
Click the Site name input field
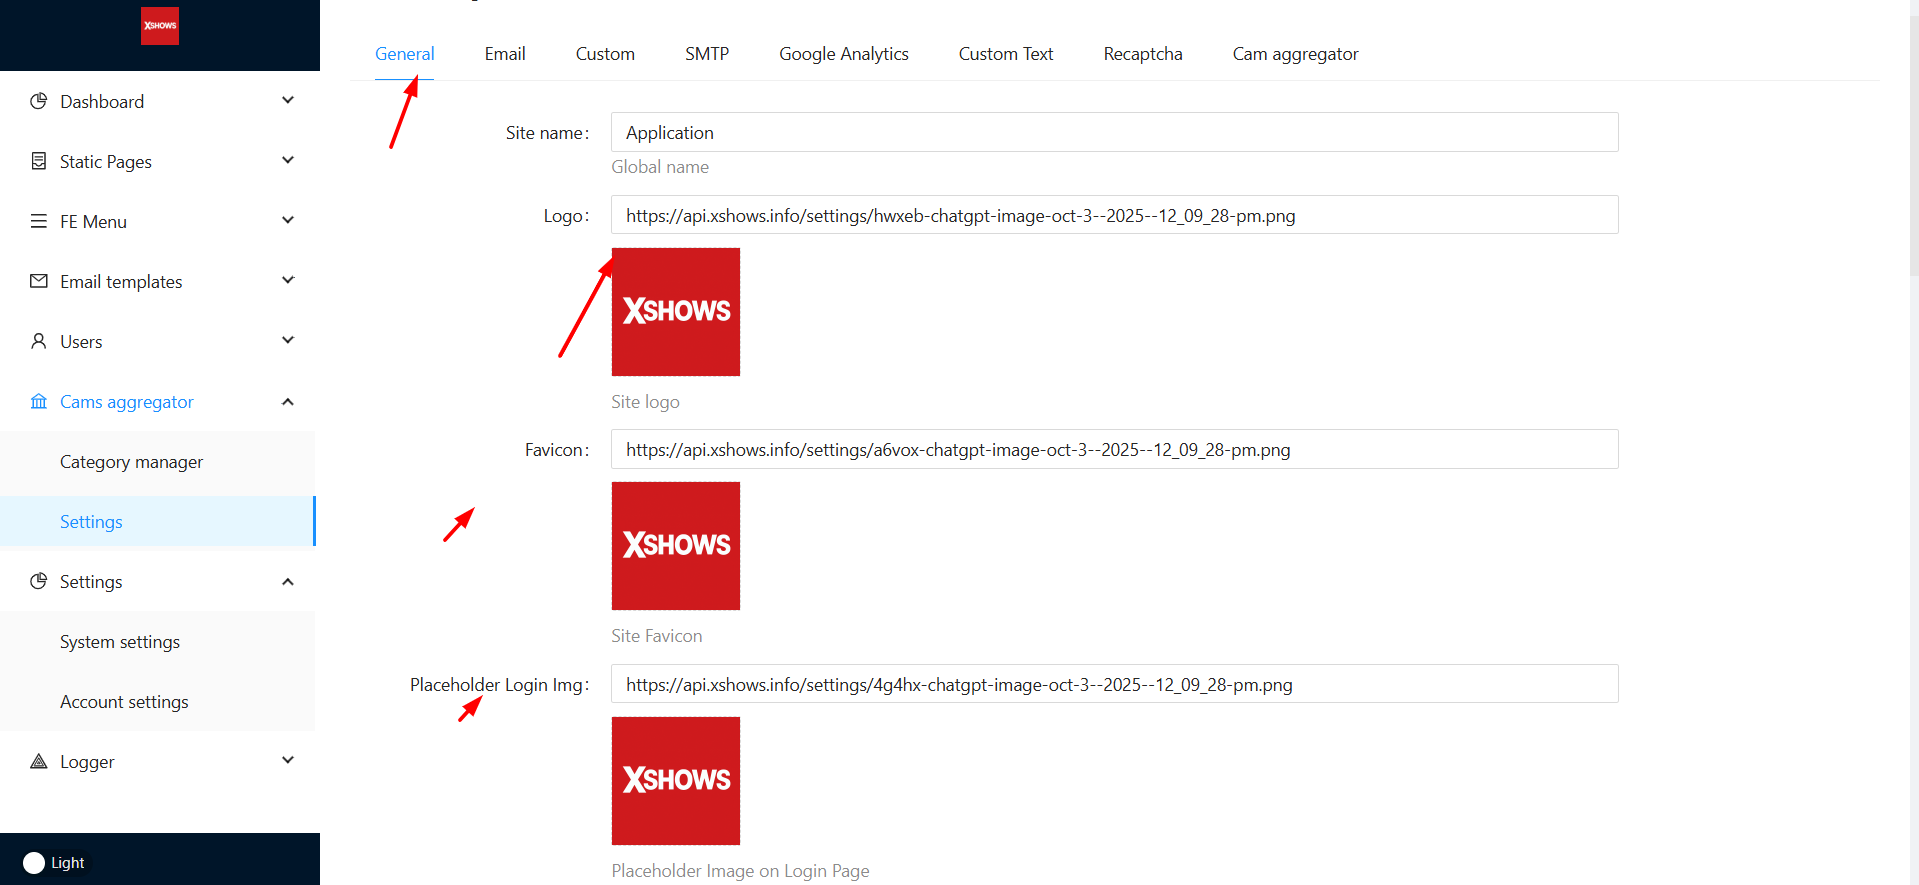coord(1113,133)
